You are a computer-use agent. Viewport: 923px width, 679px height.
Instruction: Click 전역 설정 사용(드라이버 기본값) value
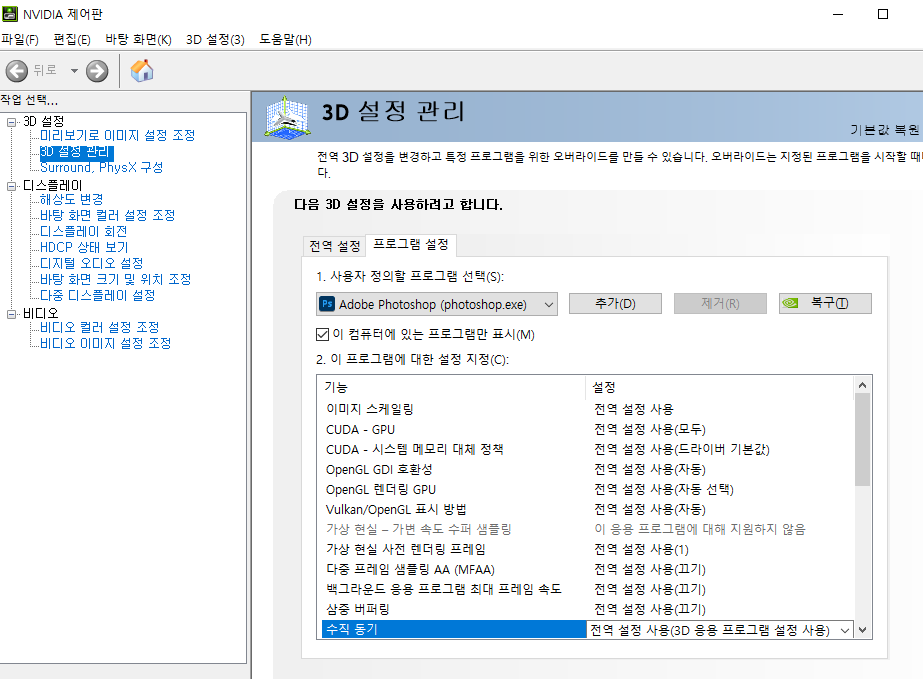(x=682, y=449)
